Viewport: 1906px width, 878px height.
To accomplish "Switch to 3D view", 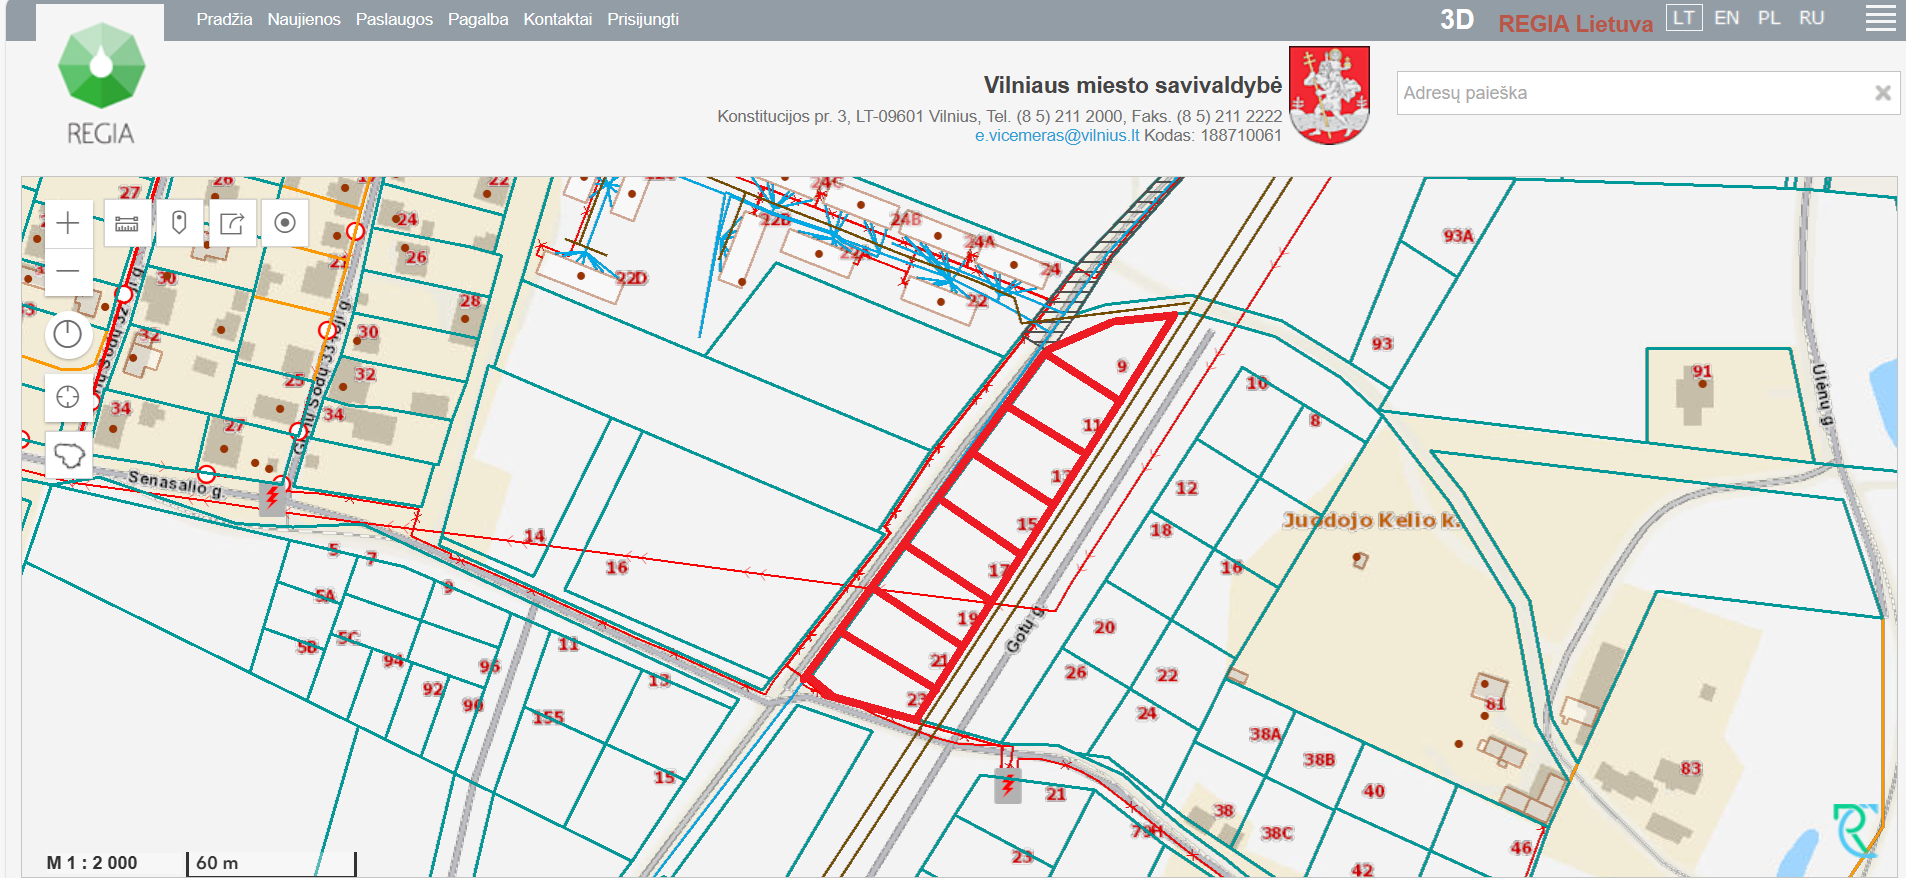I will [1457, 20].
